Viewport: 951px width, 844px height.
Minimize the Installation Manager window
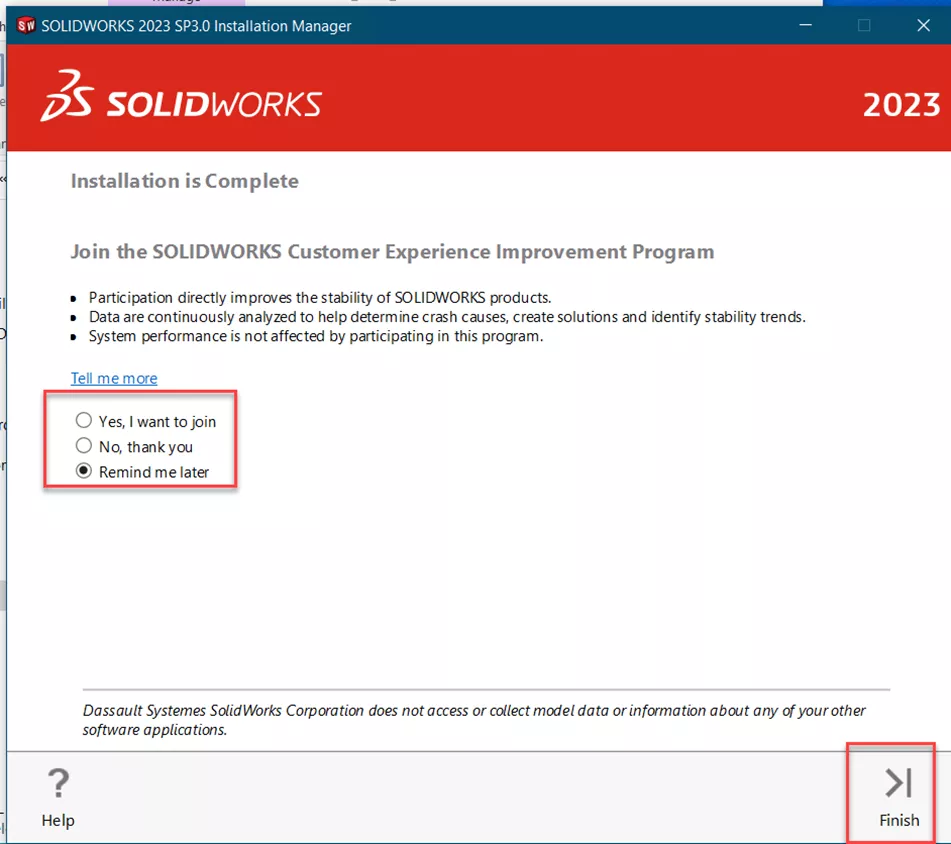pos(805,25)
